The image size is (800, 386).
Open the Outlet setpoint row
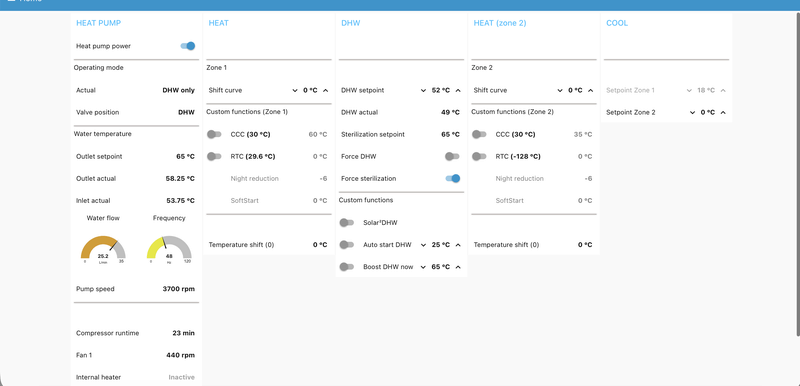pos(135,157)
